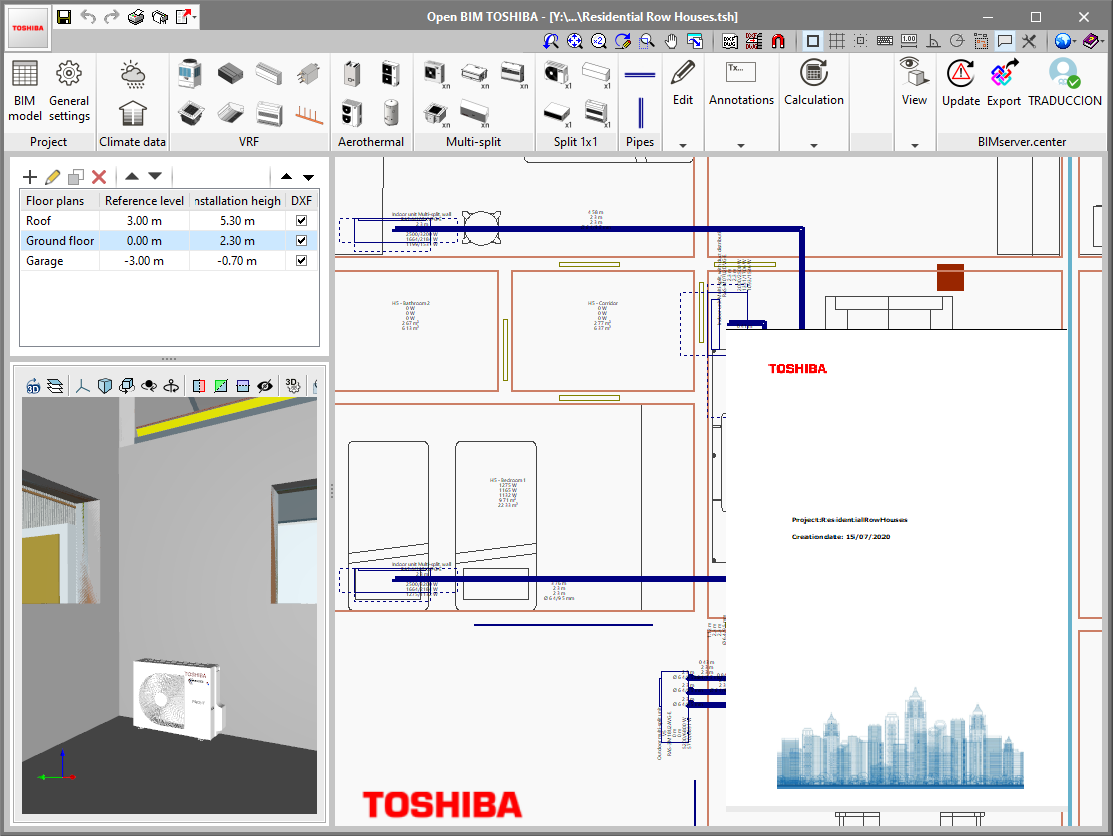Move floor plan up with first up arrow
Viewport: 1113px width, 836px height.
tap(132, 177)
